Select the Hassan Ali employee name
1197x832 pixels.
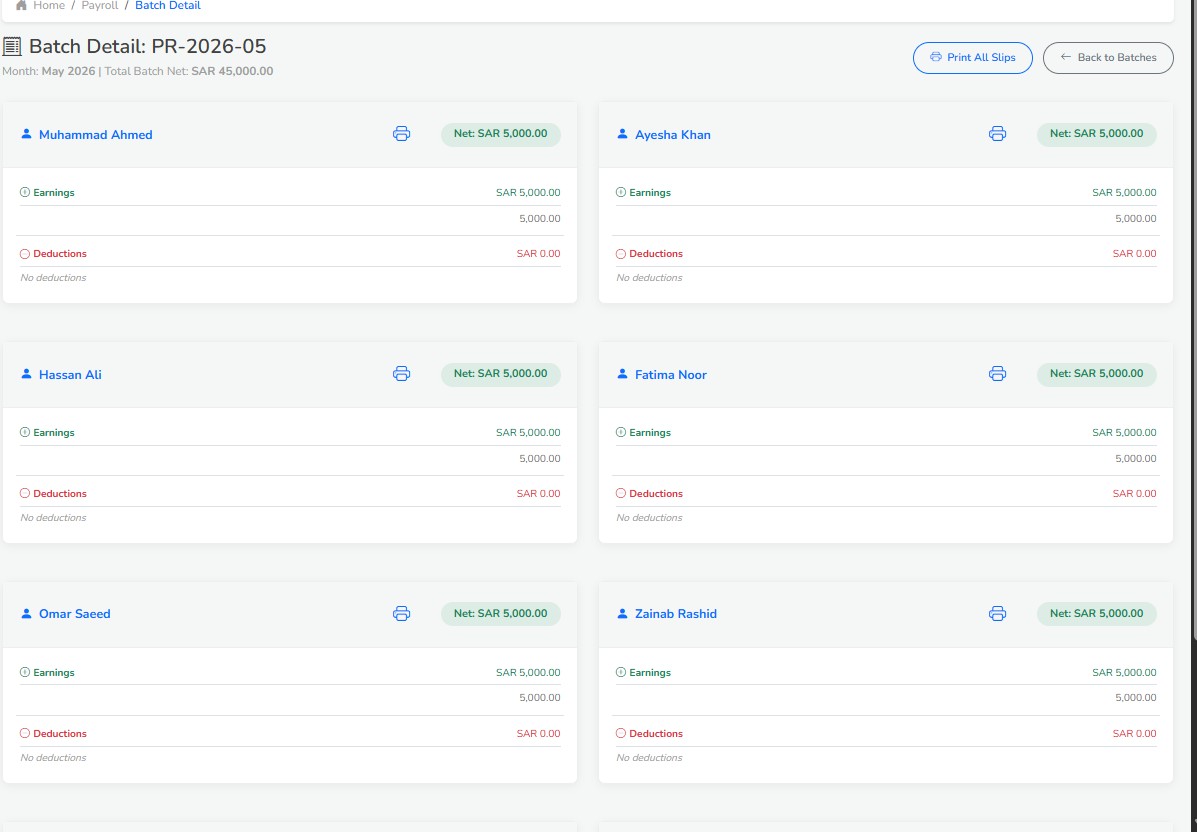click(70, 375)
